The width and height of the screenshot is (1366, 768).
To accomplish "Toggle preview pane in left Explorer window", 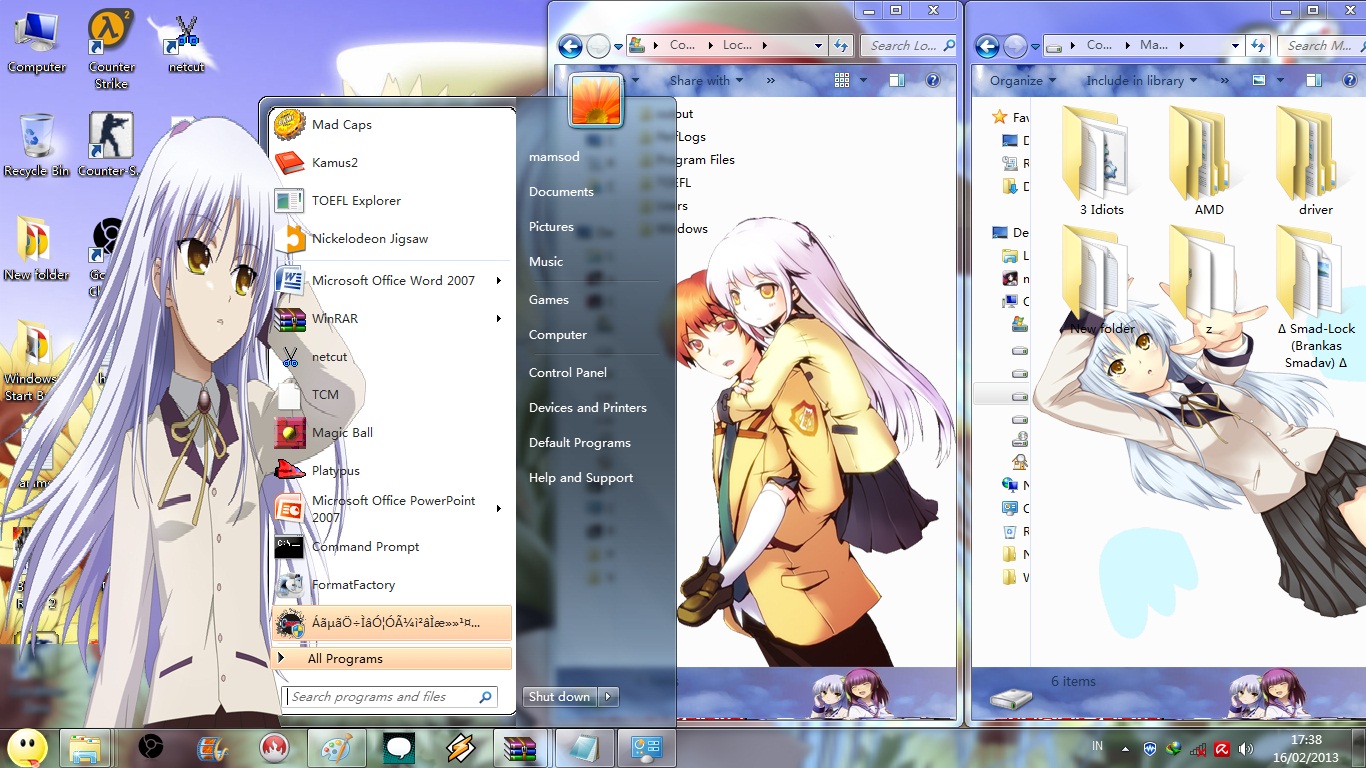I will coord(896,80).
